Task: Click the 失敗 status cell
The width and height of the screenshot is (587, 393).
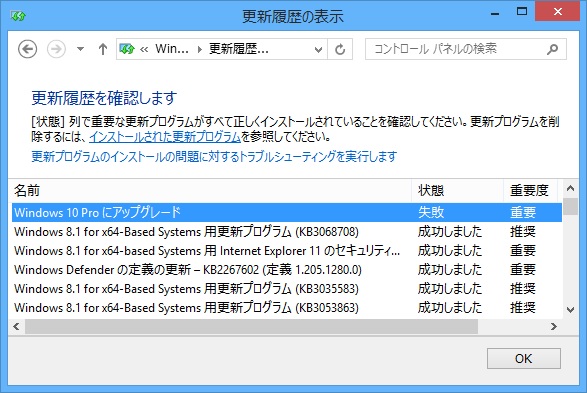Action: pos(431,213)
